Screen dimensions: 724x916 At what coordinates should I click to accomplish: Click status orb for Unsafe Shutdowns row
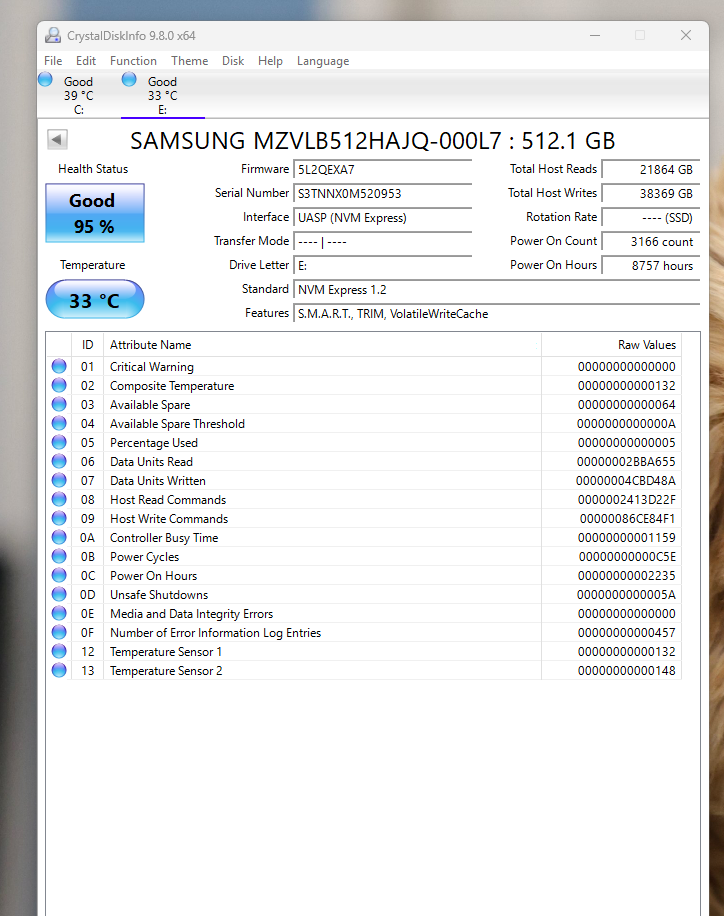[x=59, y=594]
